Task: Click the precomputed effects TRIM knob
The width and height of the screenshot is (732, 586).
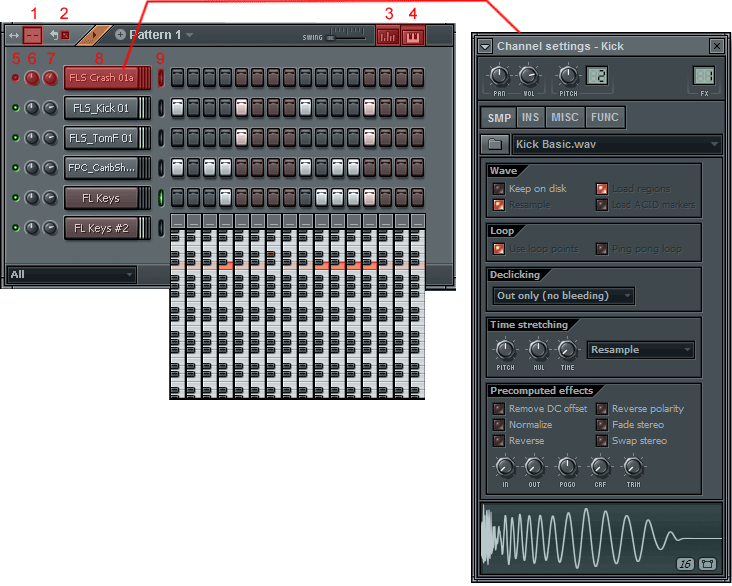Action: click(x=633, y=466)
